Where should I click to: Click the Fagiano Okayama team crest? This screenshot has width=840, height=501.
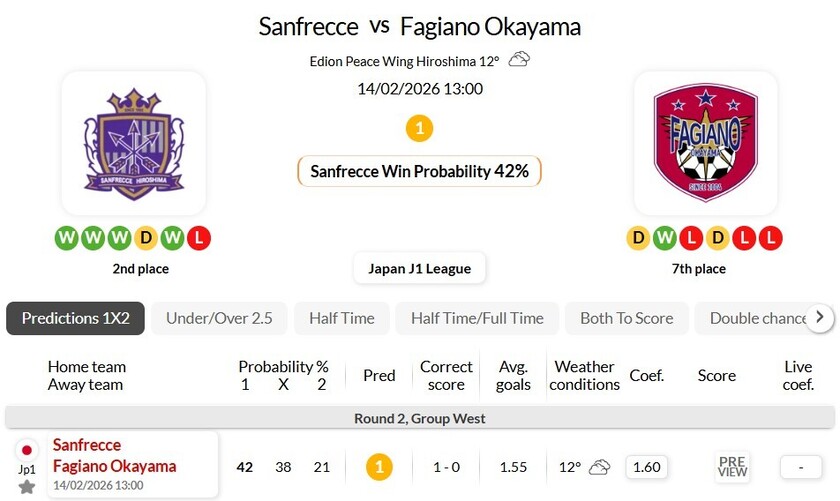coord(705,143)
